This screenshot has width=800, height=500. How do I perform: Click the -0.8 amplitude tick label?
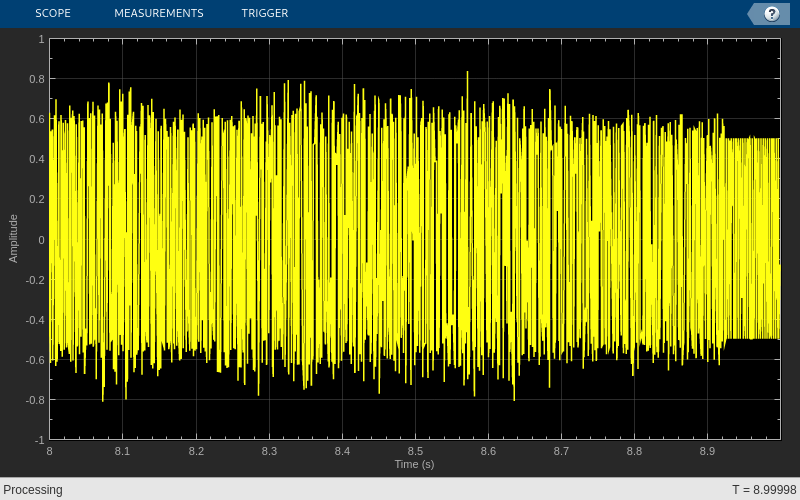click(x=35, y=400)
